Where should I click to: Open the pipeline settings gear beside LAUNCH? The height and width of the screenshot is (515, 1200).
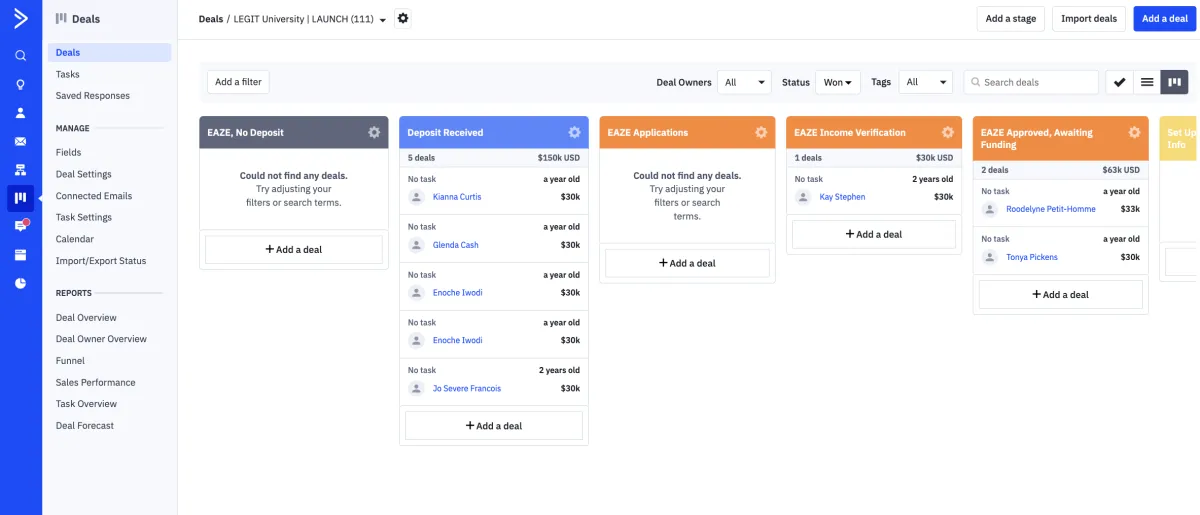(403, 18)
